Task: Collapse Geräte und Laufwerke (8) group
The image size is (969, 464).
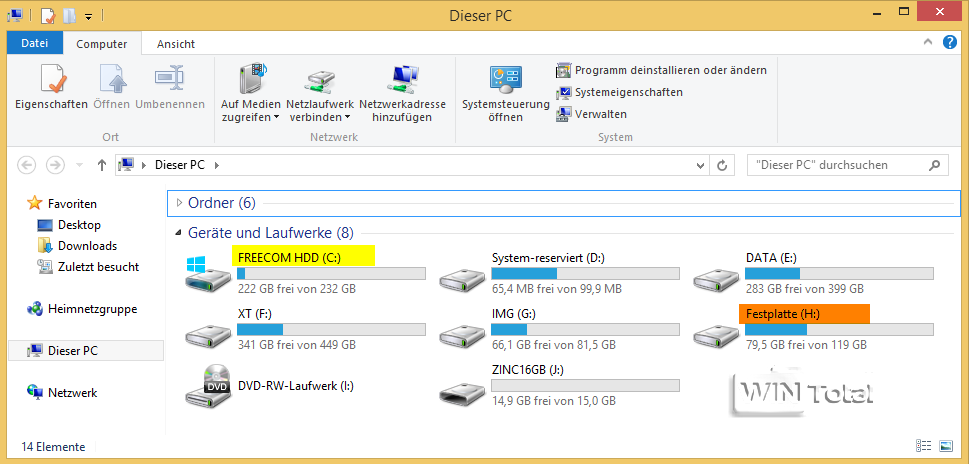Action: 179,233
